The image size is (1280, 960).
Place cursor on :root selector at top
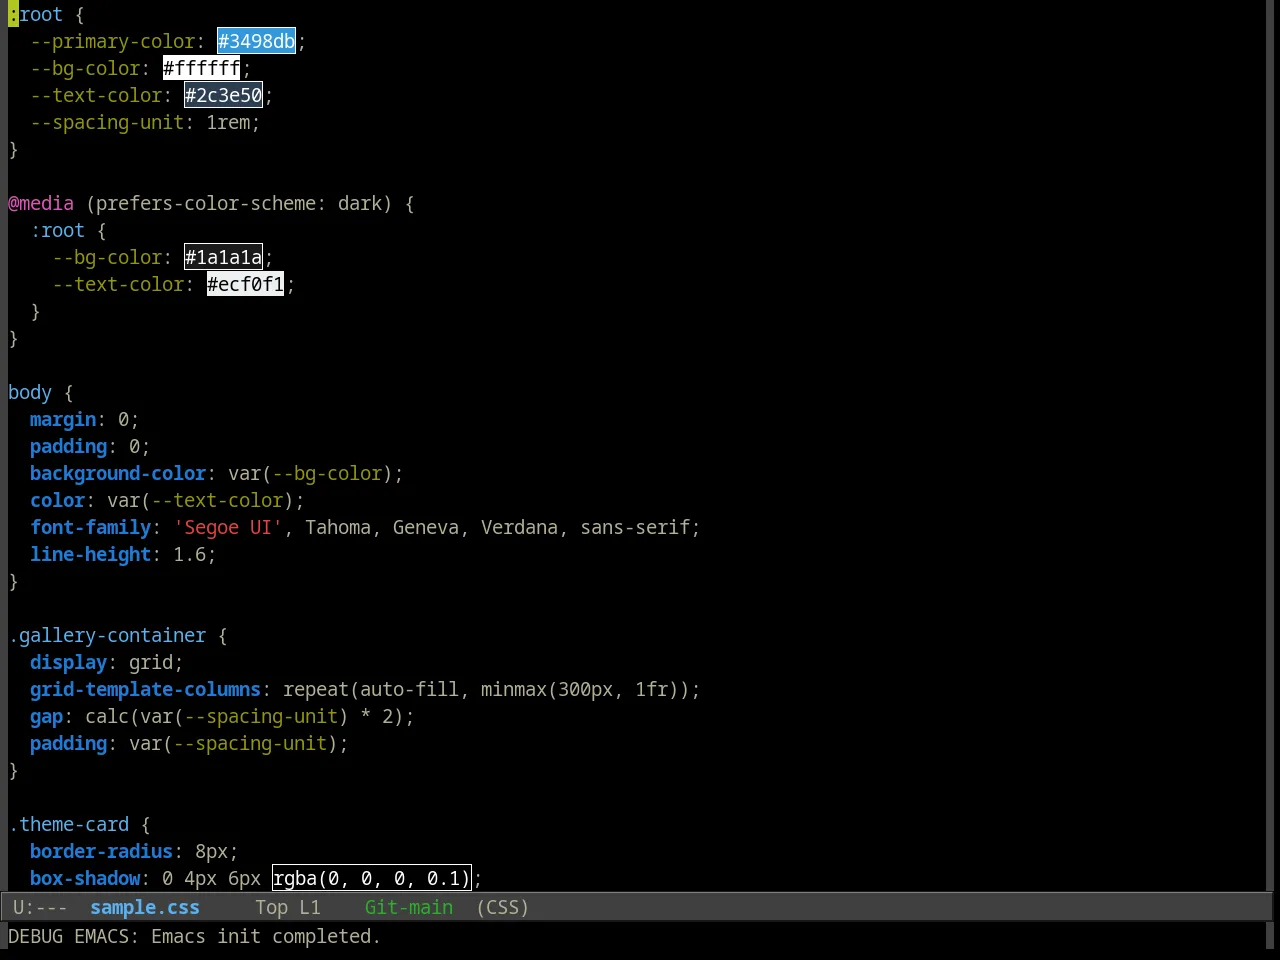click(35, 14)
